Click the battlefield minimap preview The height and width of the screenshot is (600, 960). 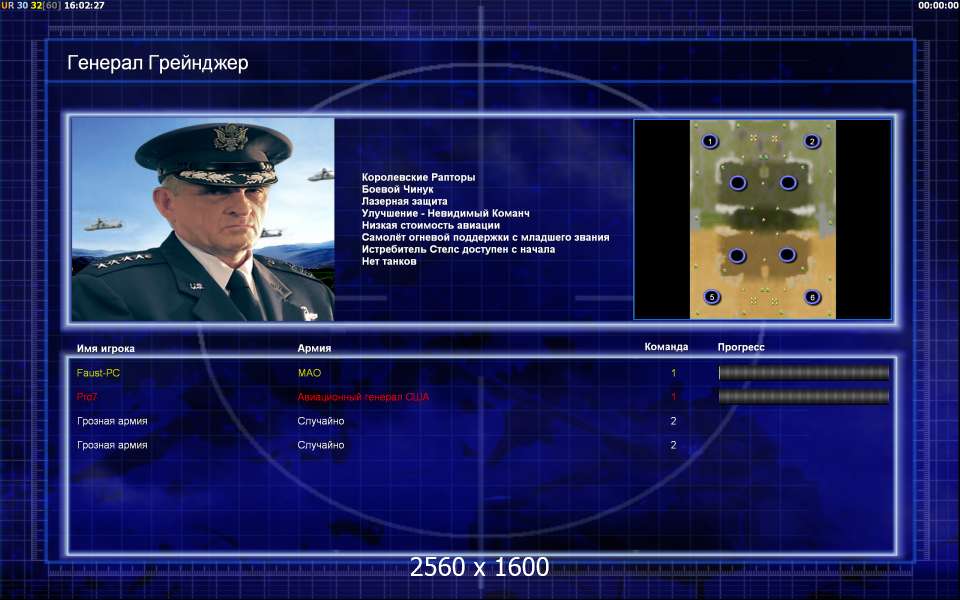[762, 219]
